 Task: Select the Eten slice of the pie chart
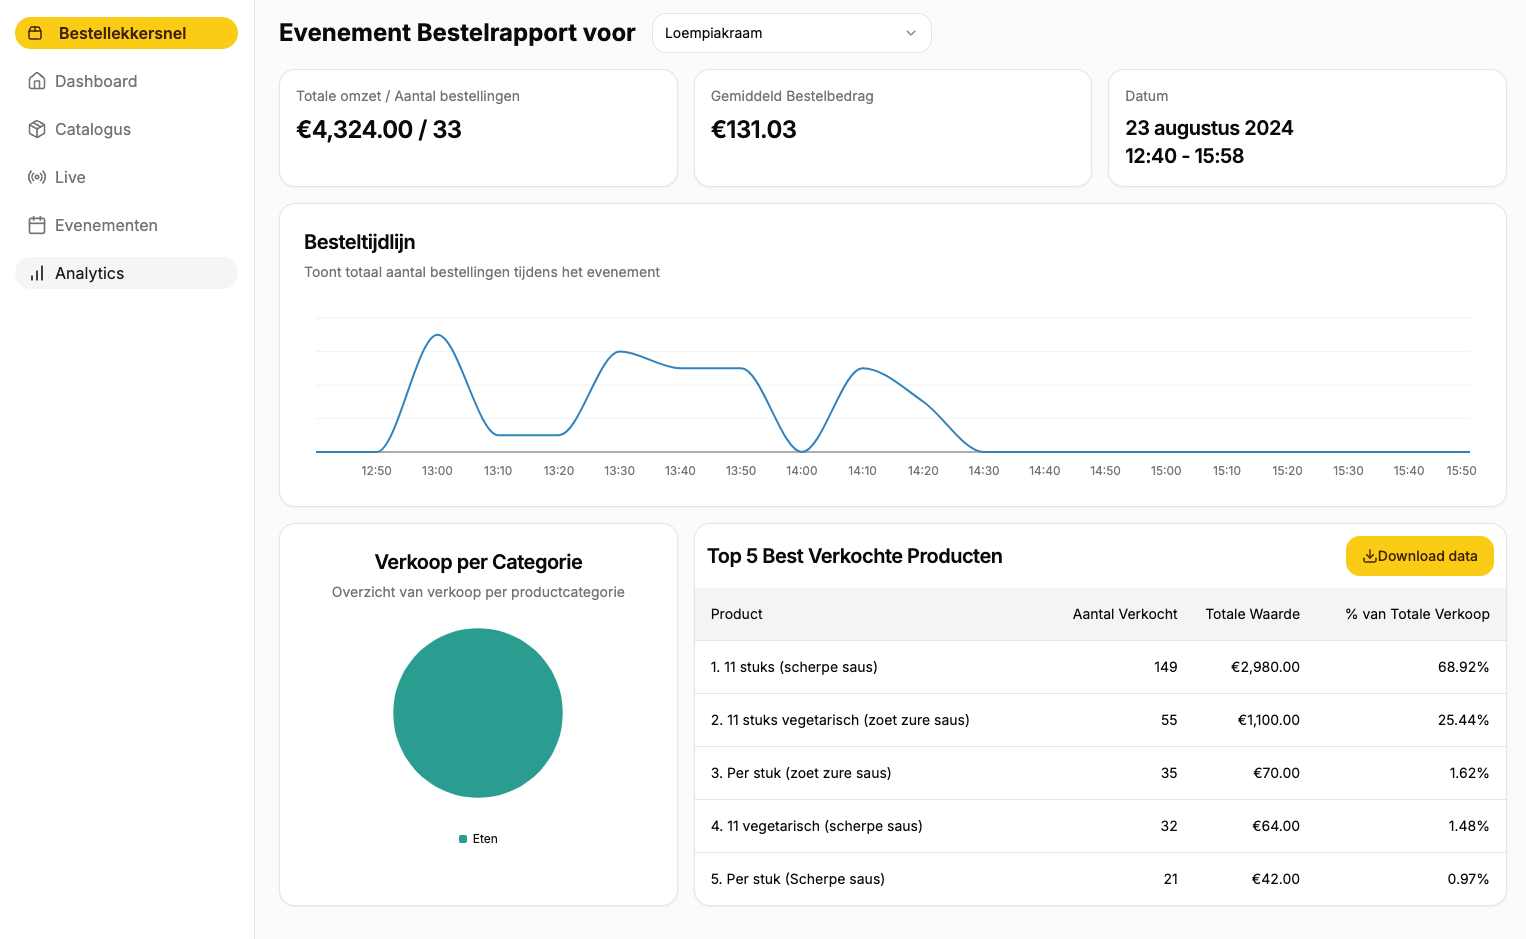click(478, 713)
